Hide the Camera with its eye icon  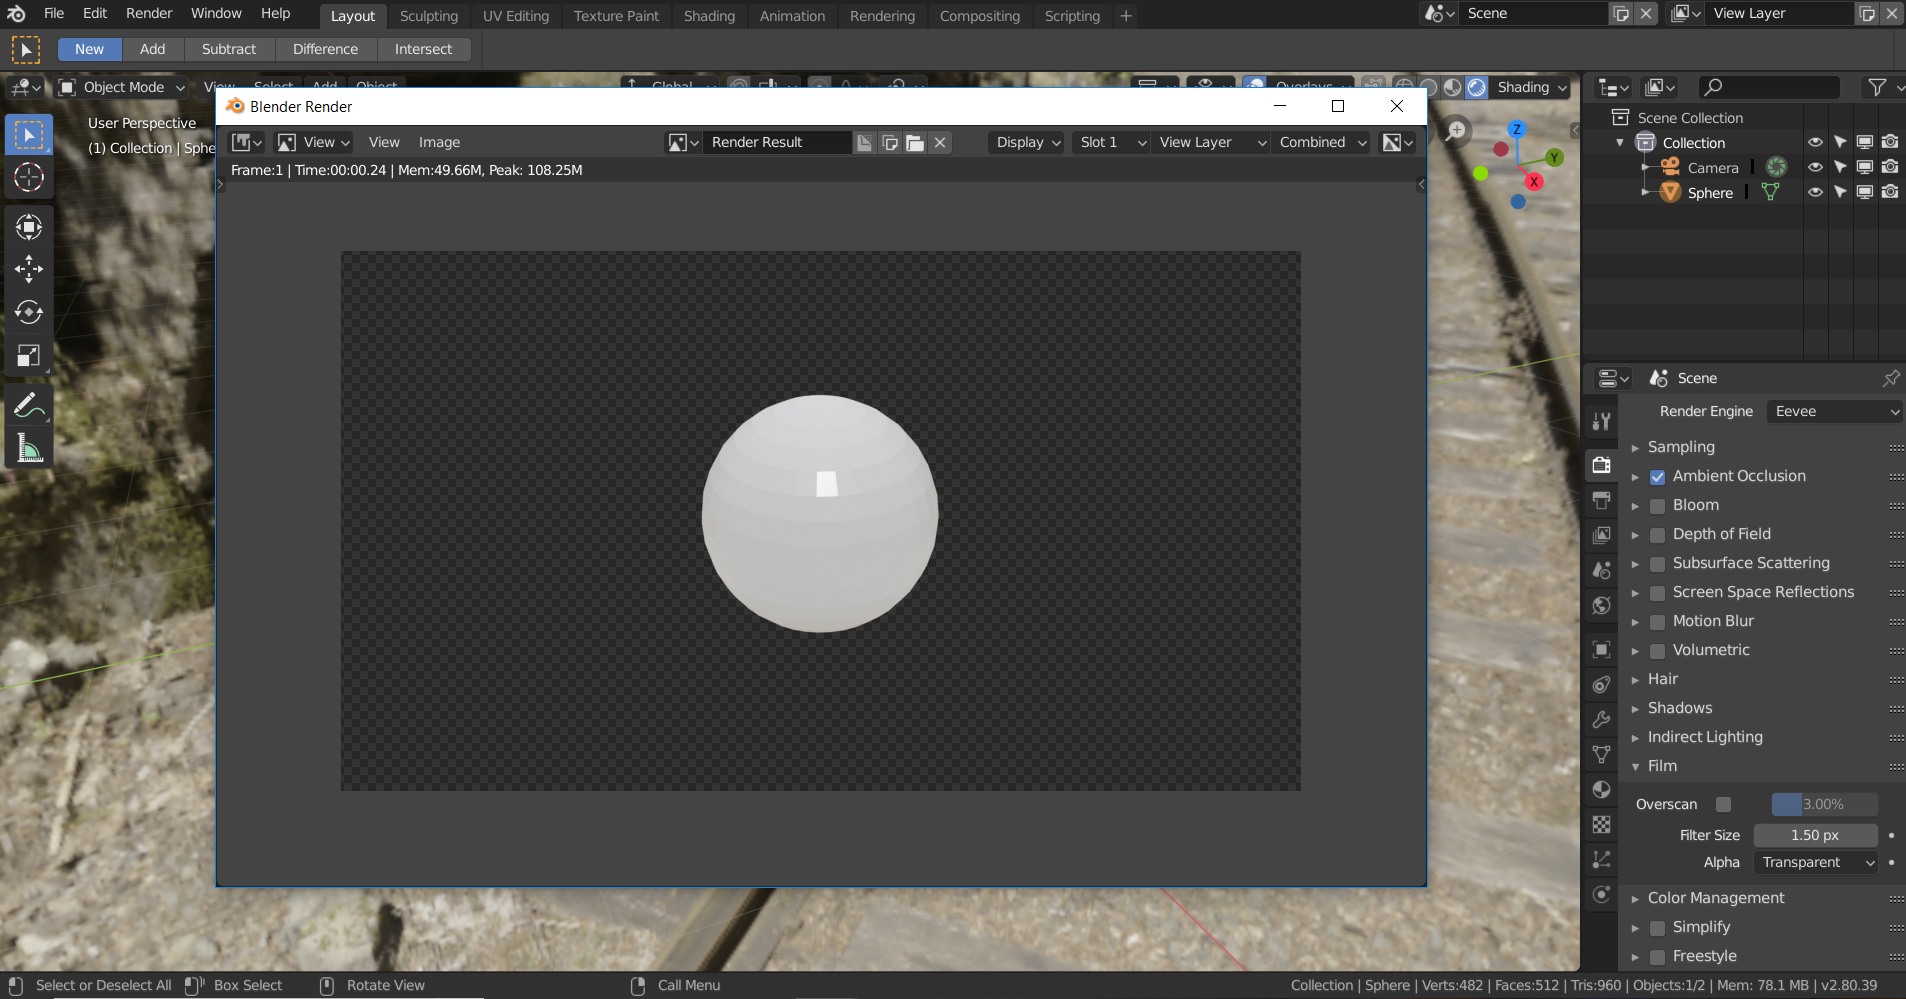tap(1814, 167)
